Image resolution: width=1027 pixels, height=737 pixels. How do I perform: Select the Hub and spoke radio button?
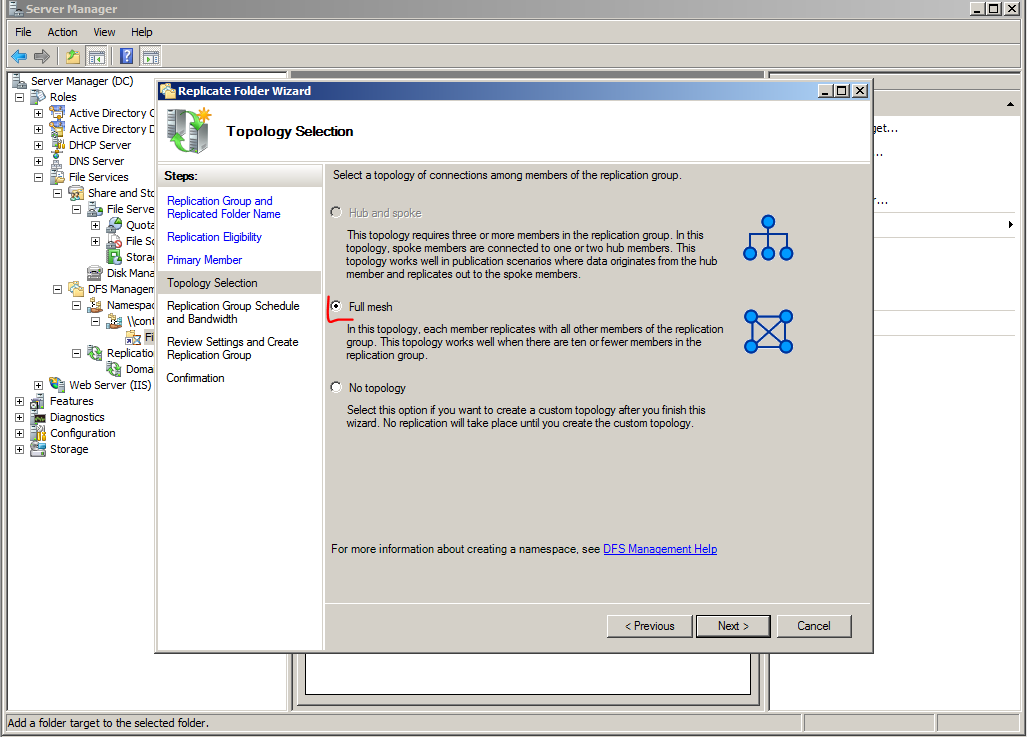click(336, 212)
